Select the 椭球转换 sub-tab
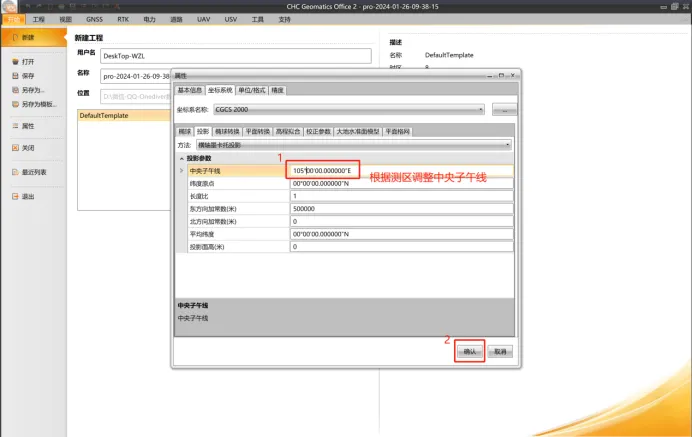The image size is (692, 437). pyautogui.click(x=227, y=132)
